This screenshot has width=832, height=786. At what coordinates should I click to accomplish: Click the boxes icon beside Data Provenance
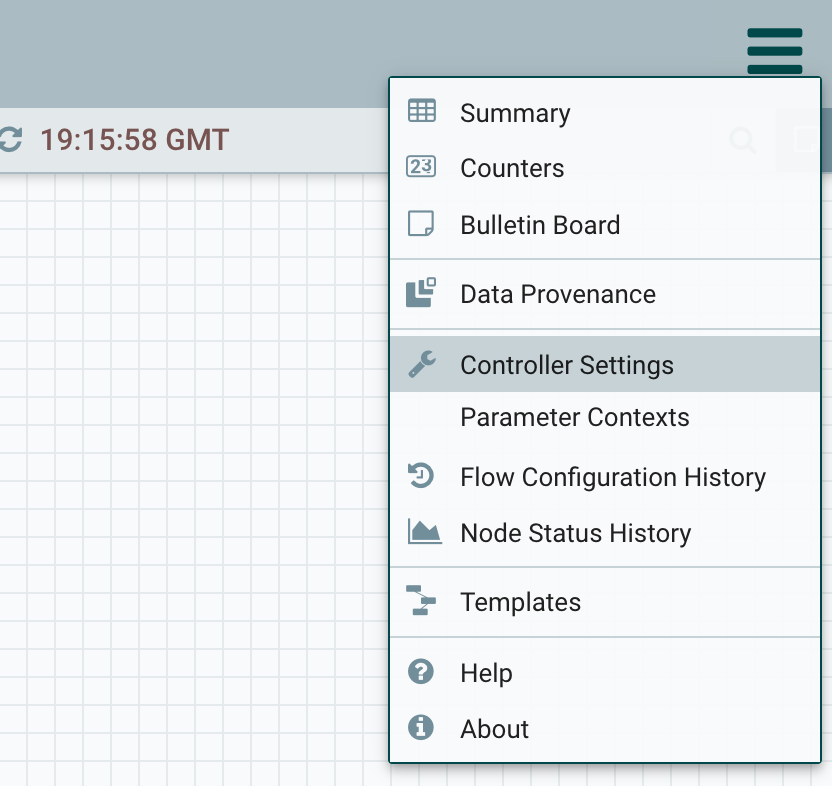(x=422, y=293)
